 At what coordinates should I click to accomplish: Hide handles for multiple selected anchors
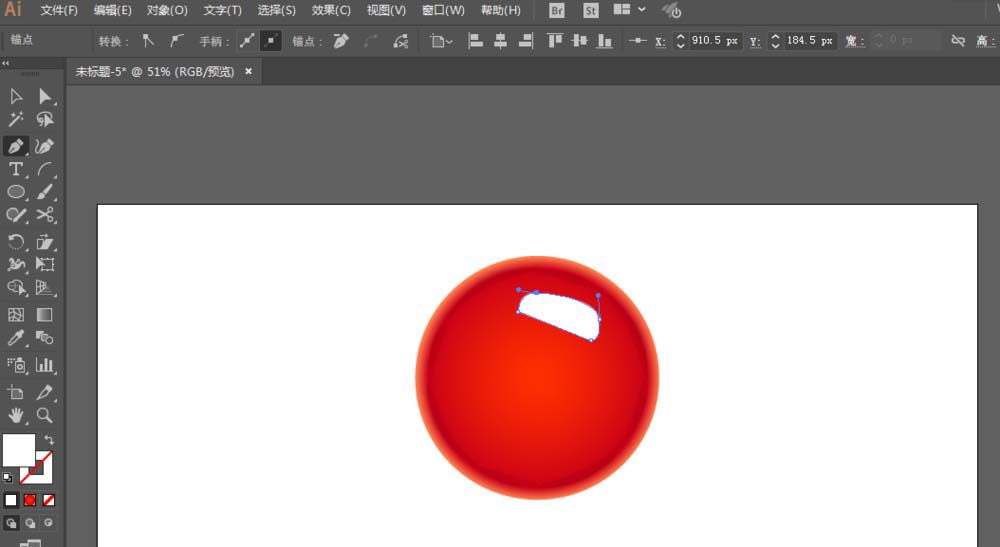click(x=271, y=41)
